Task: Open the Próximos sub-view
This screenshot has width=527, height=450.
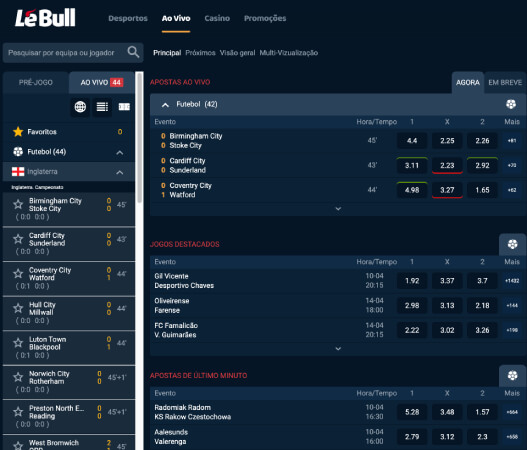Action: click(200, 53)
